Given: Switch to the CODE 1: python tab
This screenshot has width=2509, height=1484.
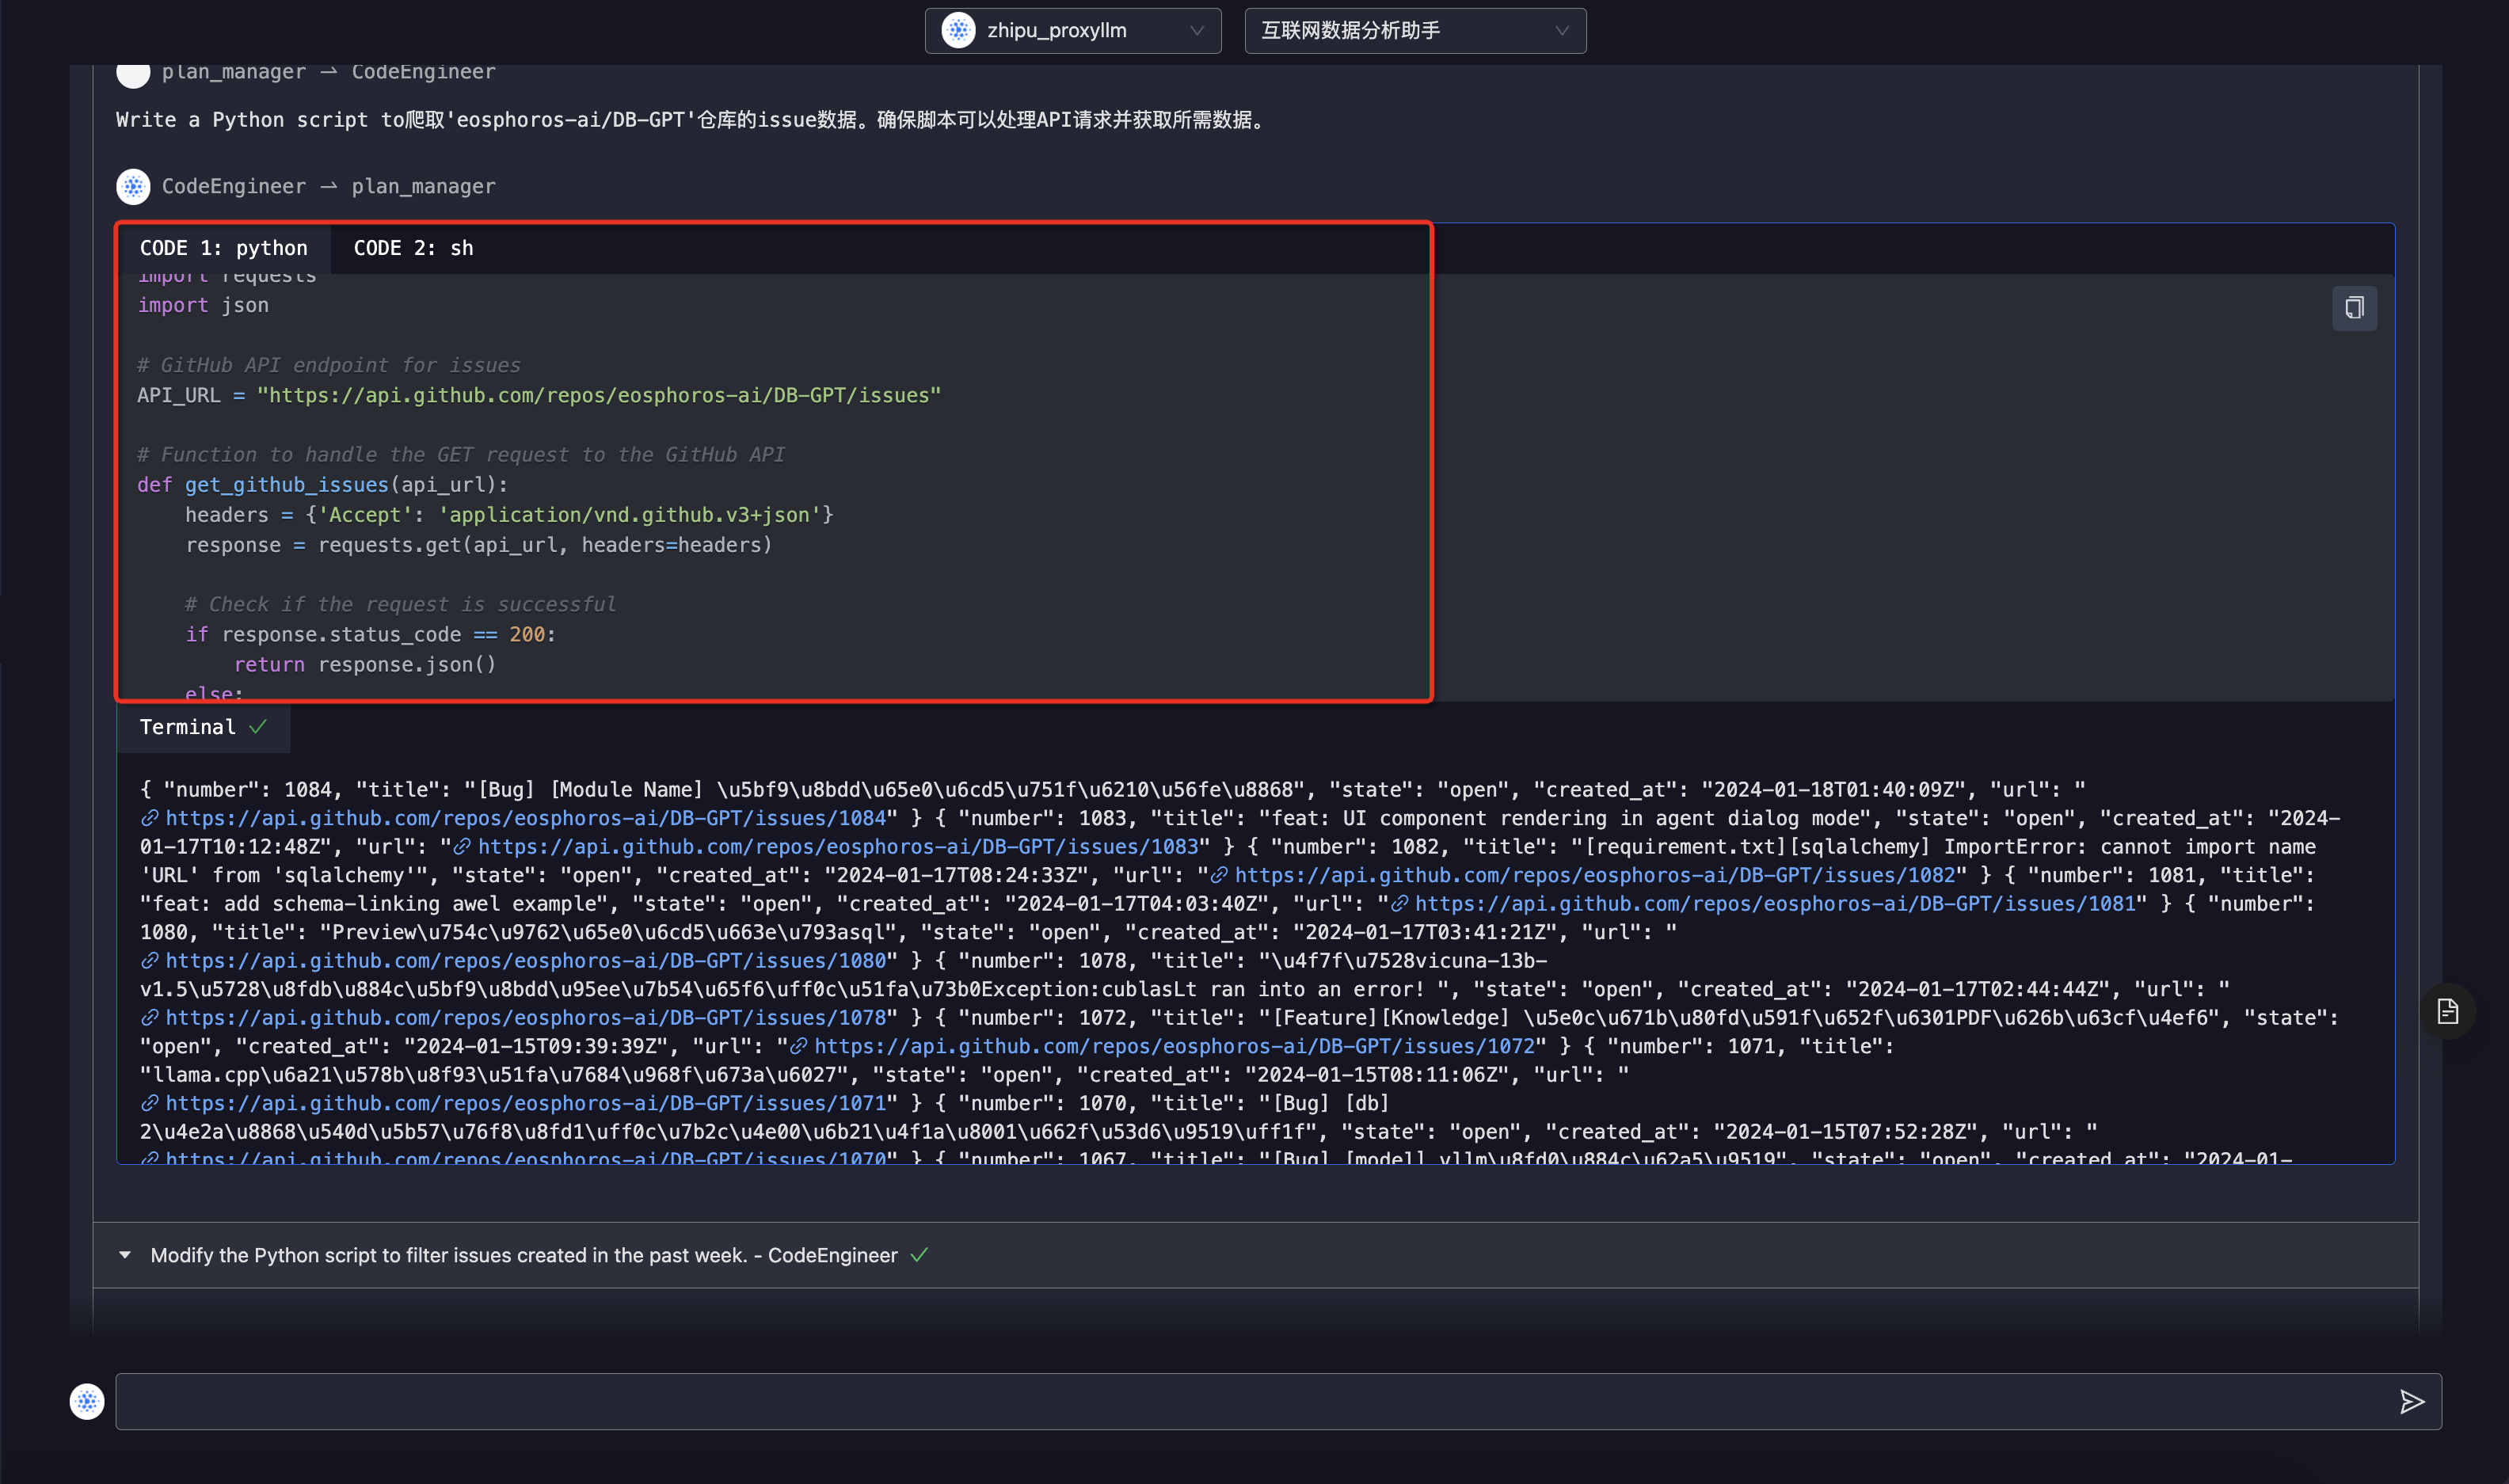Looking at the screenshot, I should click(224, 248).
